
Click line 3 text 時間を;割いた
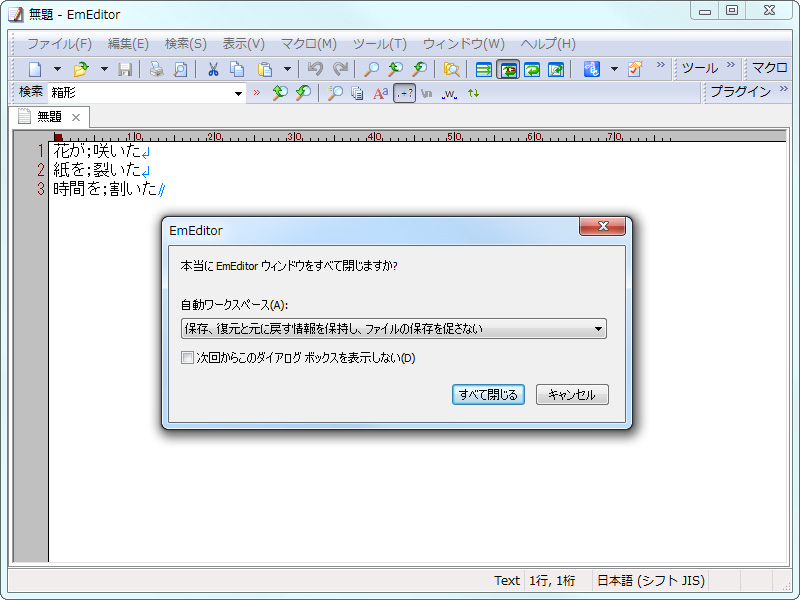[105, 189]
